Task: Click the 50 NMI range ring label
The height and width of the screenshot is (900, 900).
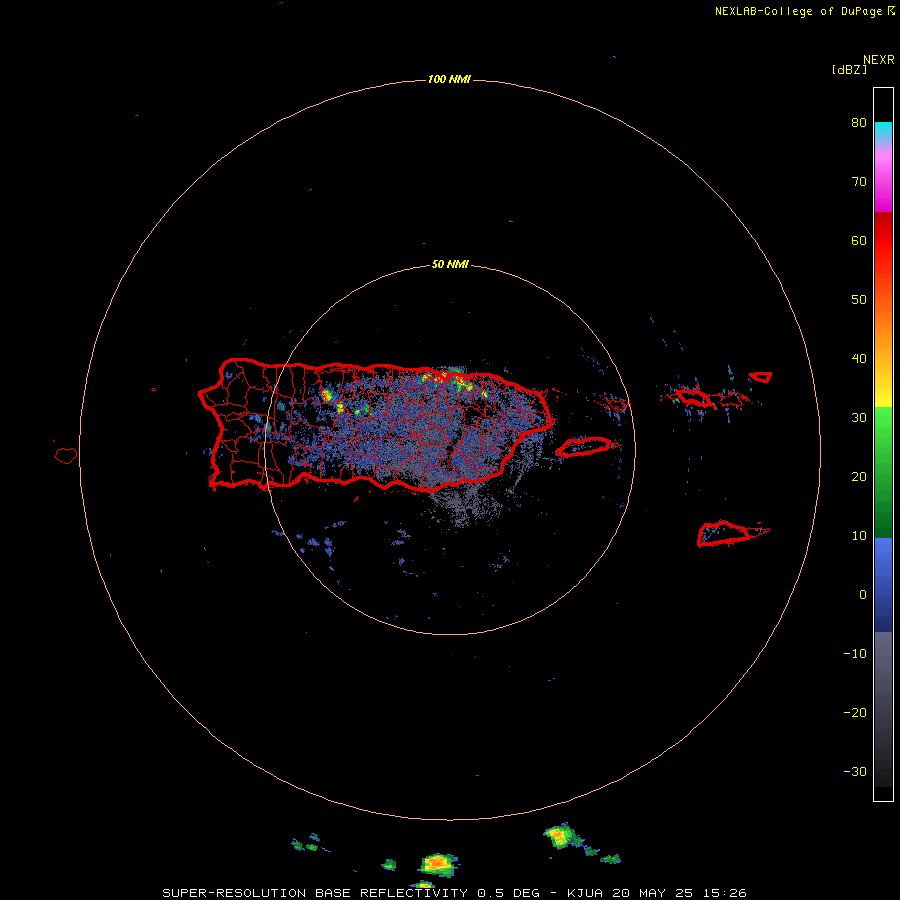Action: coord(450,265)
